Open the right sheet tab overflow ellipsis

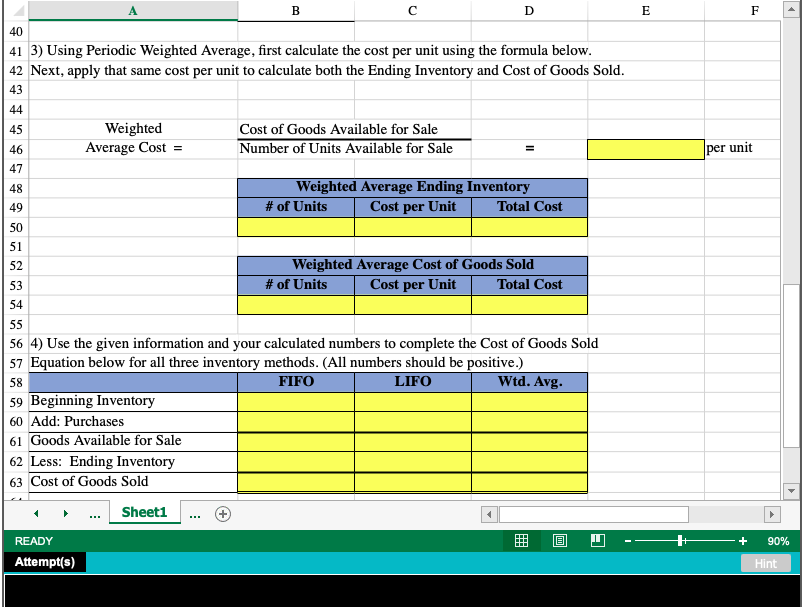click(194, 513)
